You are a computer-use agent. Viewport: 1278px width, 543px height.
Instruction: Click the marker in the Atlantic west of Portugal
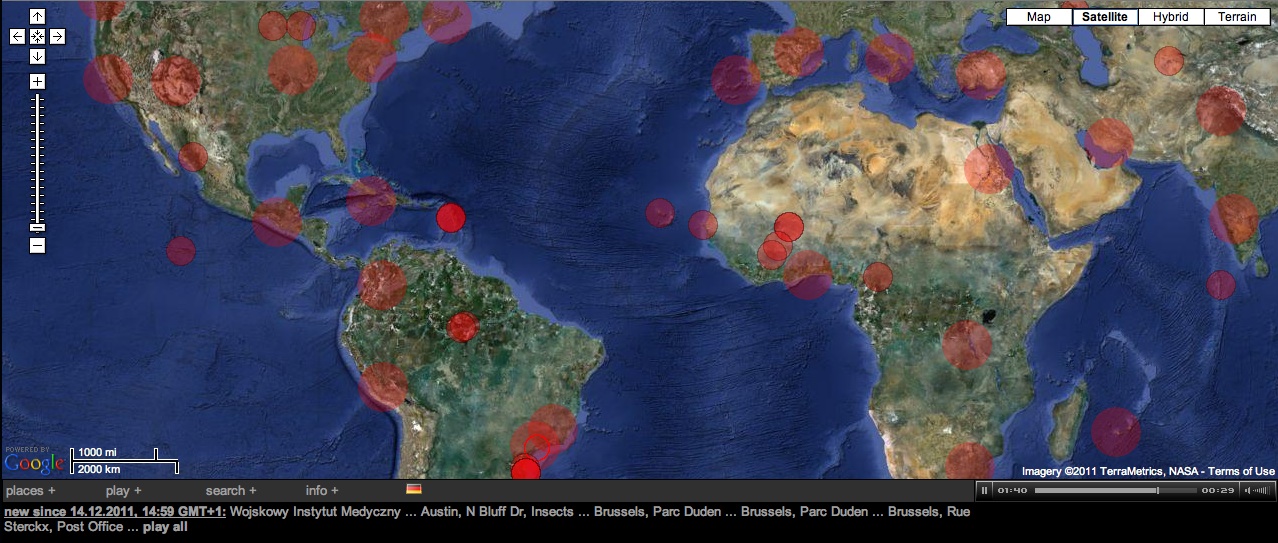[736, 80]
